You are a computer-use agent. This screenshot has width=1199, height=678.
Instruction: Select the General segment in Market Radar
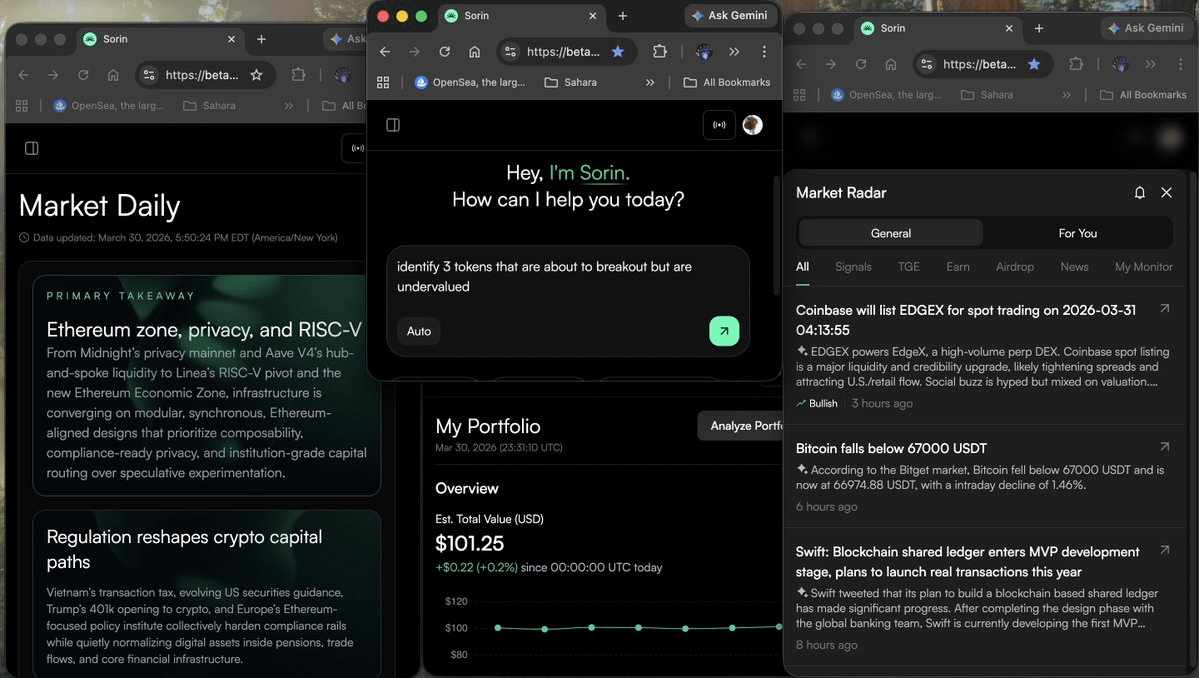point(890,233)
